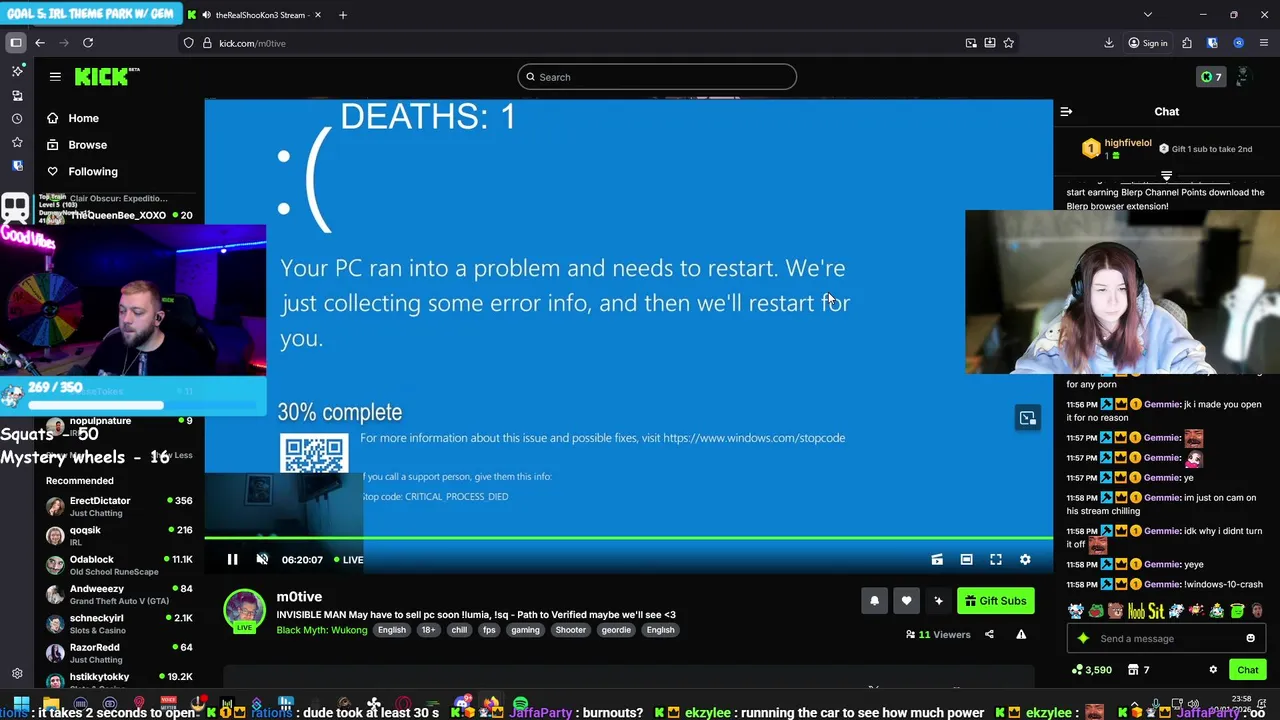
Task: Click the Kick logo
Action: click(107, 77)
